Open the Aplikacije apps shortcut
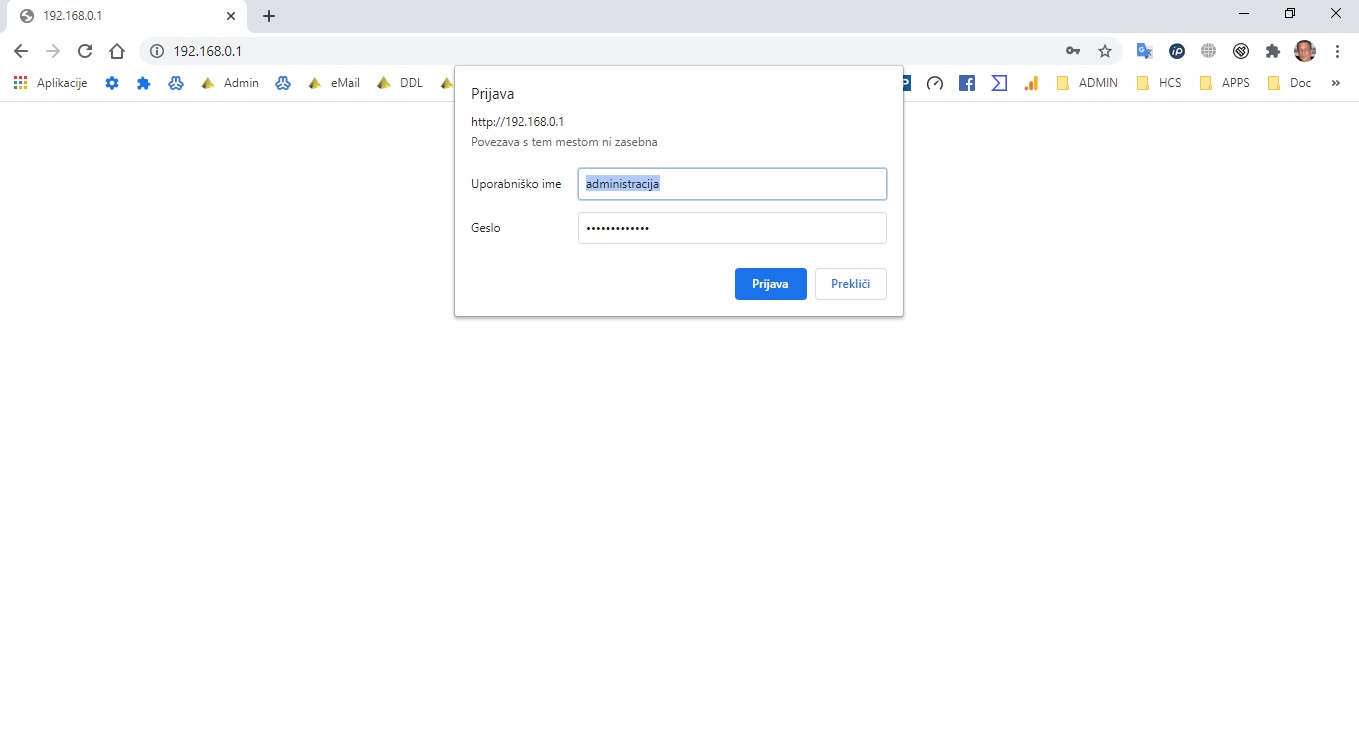The height and width of the screenshot is (735, 1359). coord(51,83)
